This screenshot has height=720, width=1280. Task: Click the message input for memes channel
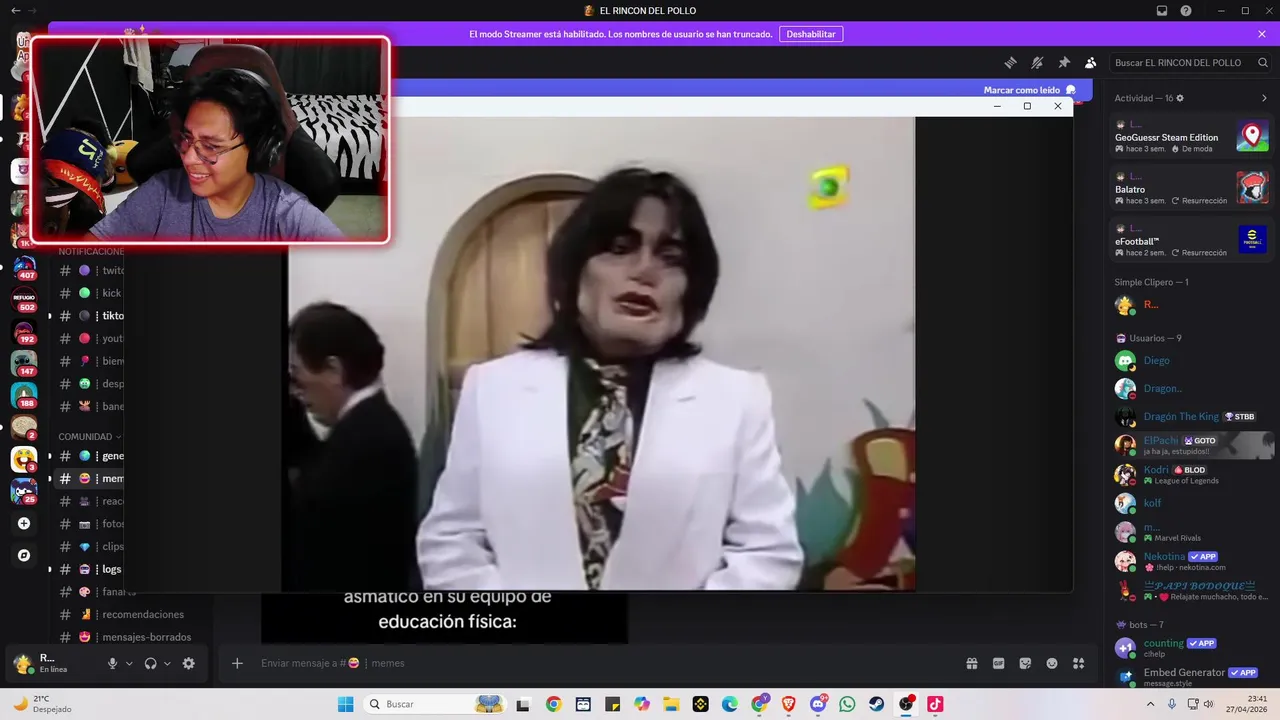600,663
